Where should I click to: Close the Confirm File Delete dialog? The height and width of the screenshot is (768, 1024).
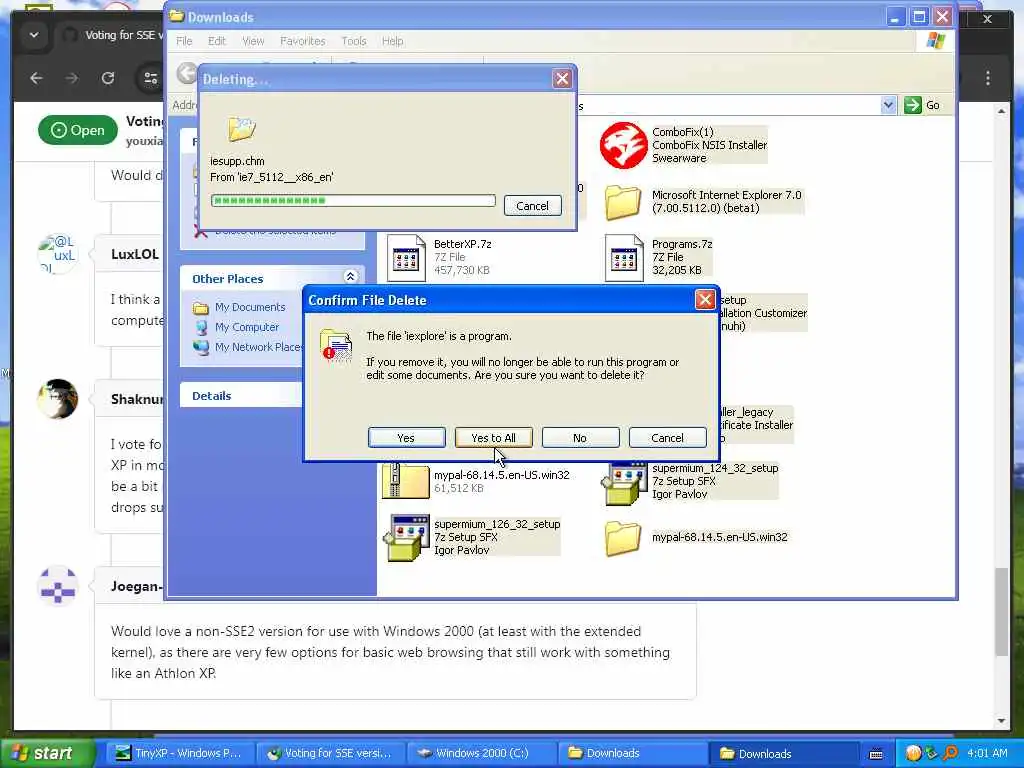pos(705,300)
